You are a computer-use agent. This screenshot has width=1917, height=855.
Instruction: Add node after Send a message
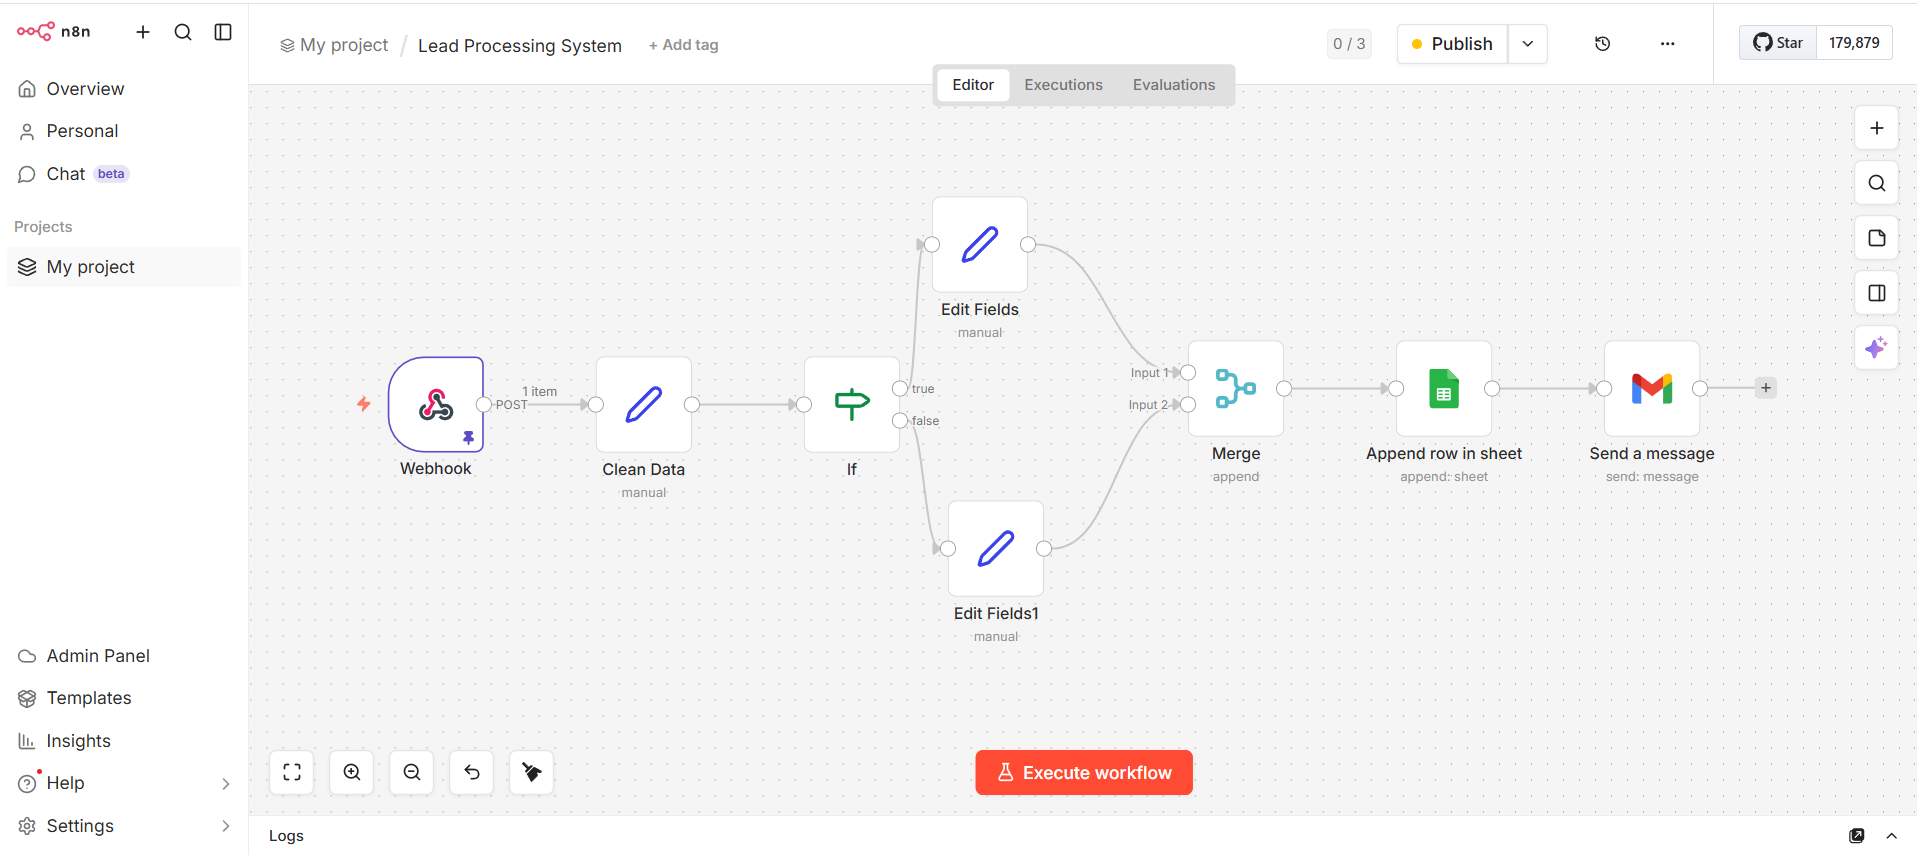1766,388
